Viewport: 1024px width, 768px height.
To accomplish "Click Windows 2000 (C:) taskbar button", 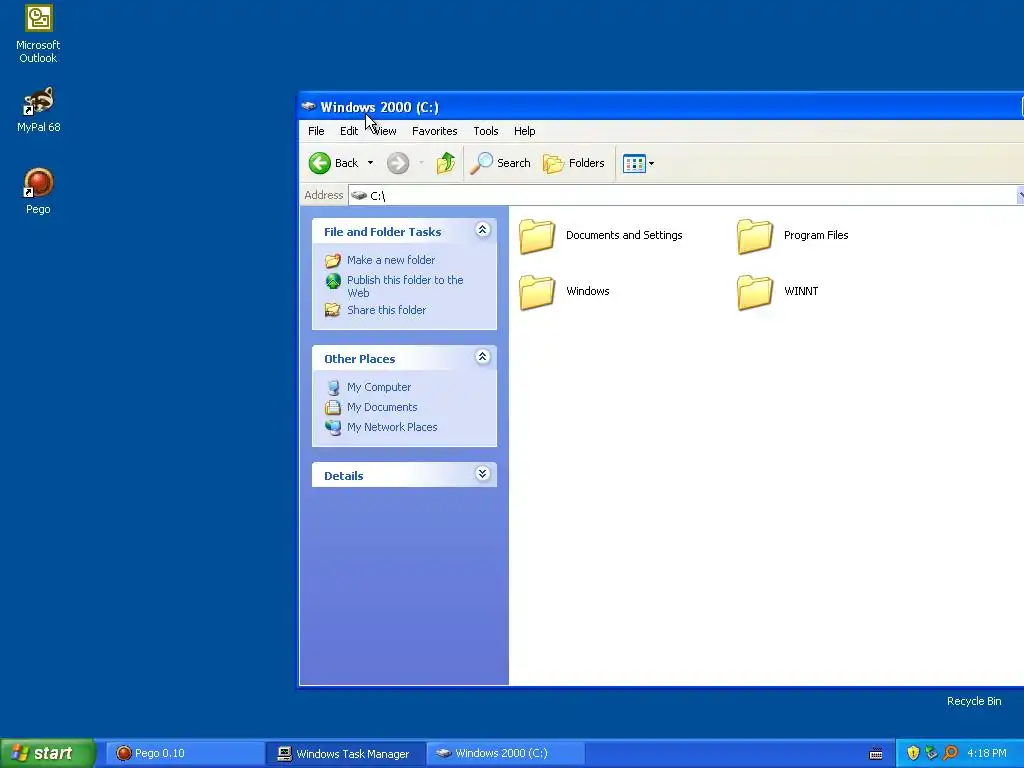I will tap(505, 753).
